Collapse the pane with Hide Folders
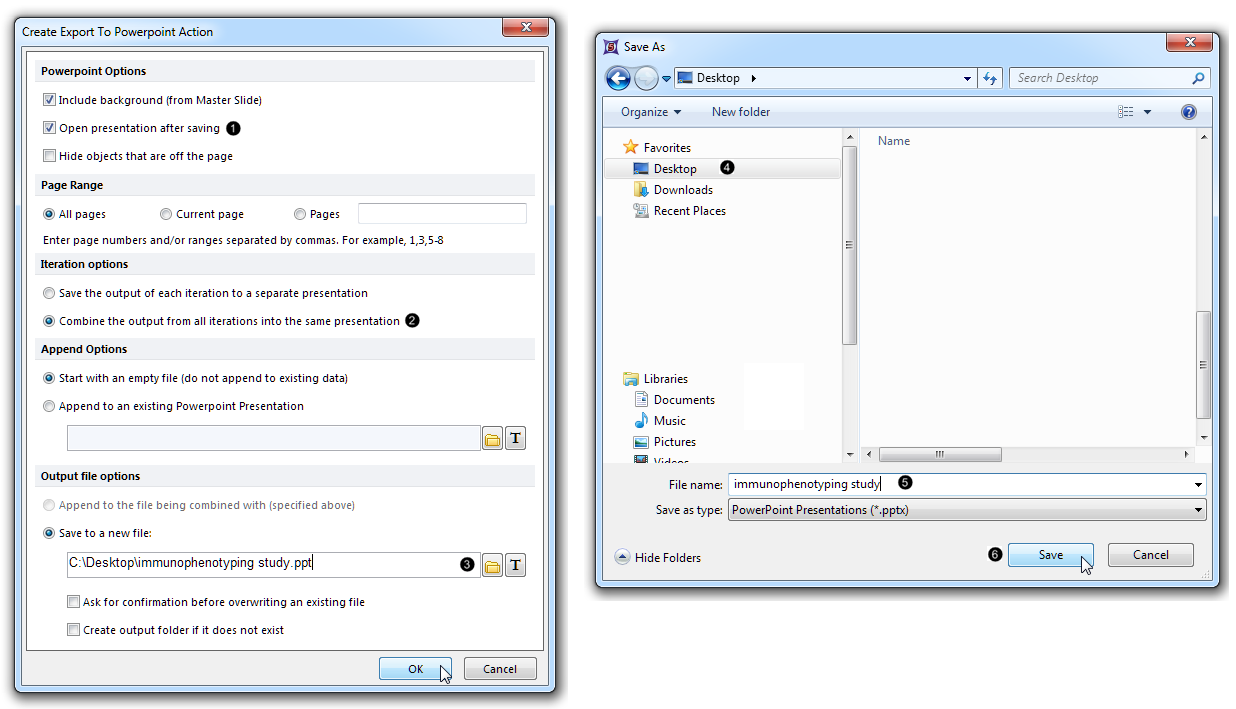Screen dimensions: 1236x709 [658, 558]
